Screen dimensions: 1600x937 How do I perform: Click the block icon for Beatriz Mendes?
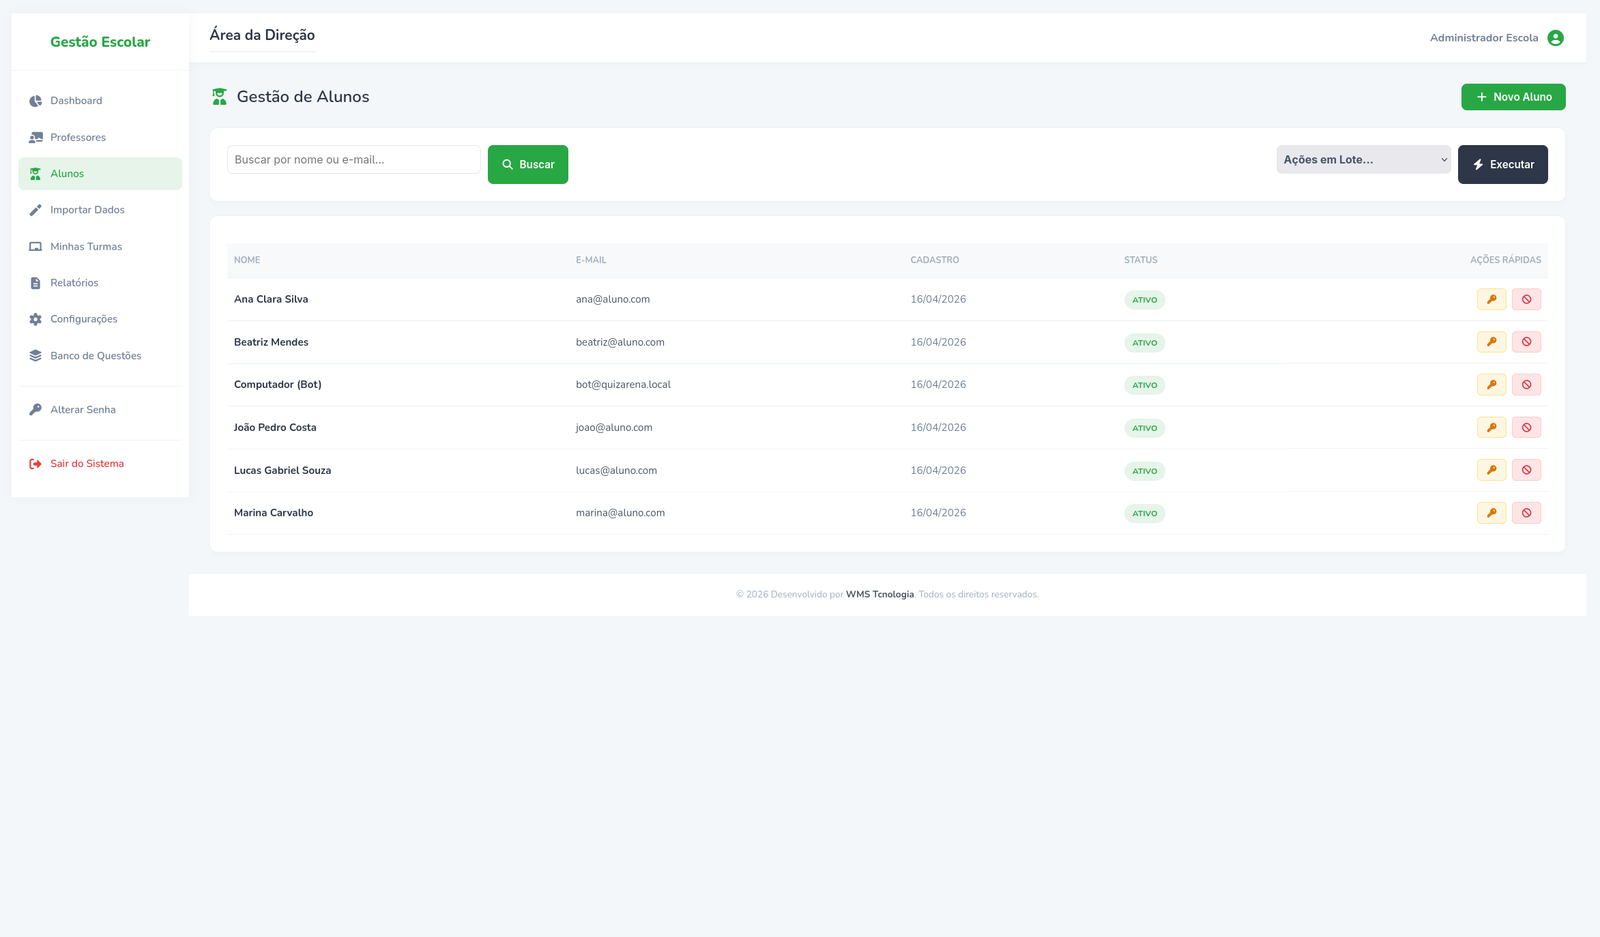1526,342
